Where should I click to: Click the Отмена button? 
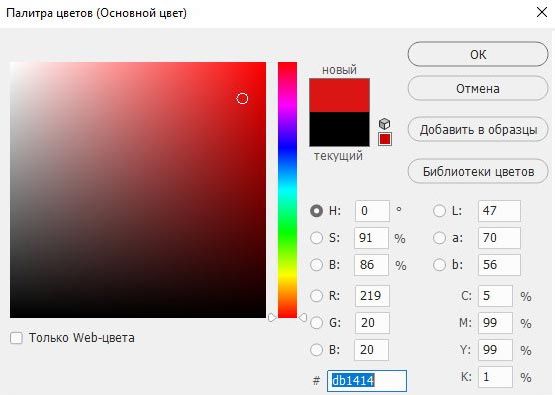(478, 88)
